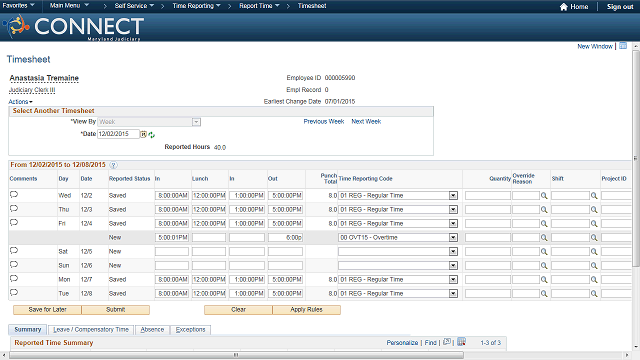640x360 pixels.
Task: Click the green refresh icon next to Date
Action: 151,135
